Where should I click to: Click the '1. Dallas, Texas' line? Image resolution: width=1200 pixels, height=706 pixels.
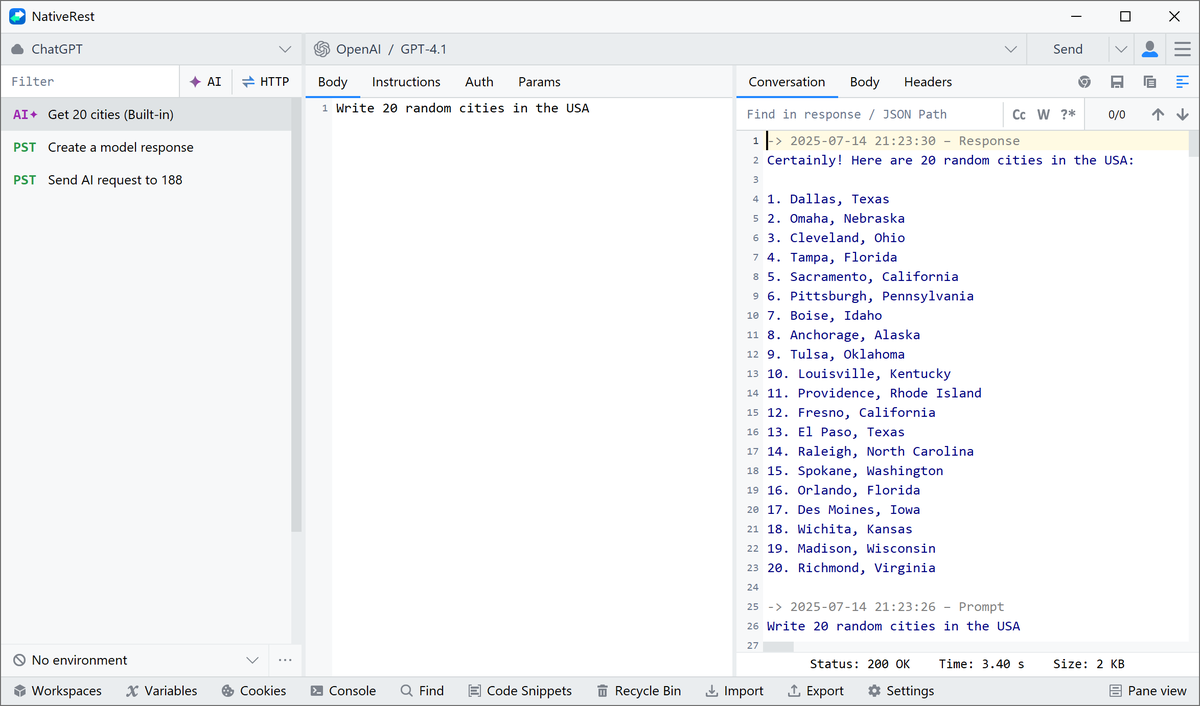point(828,199)
